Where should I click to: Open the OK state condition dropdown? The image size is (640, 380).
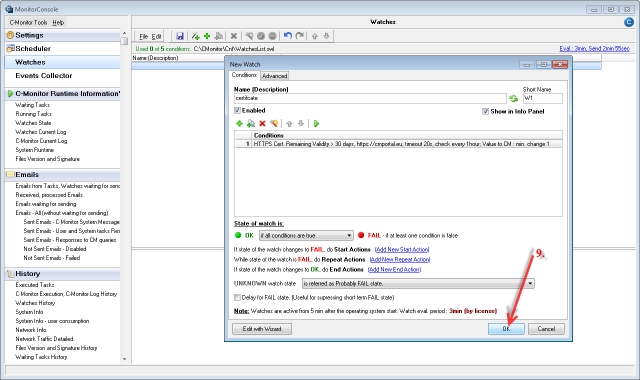pos(306,236)
